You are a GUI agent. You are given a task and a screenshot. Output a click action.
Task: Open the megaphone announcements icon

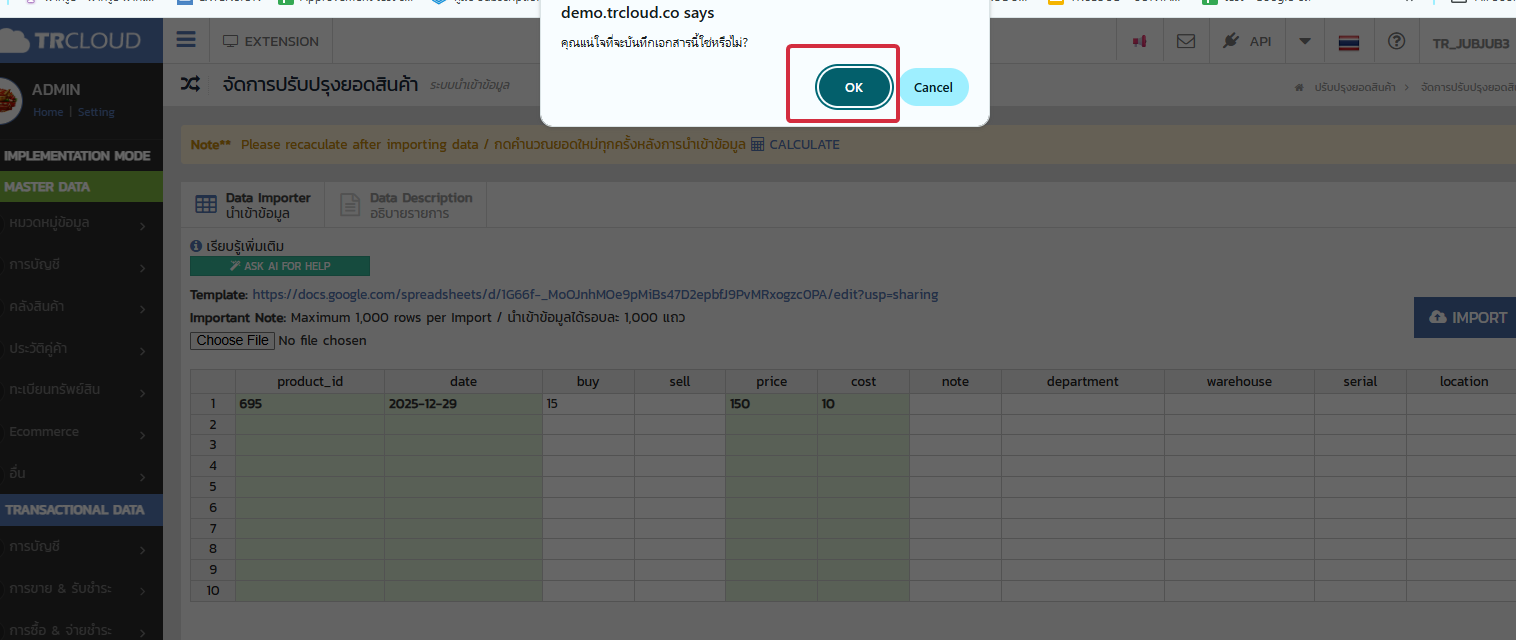1138,42
